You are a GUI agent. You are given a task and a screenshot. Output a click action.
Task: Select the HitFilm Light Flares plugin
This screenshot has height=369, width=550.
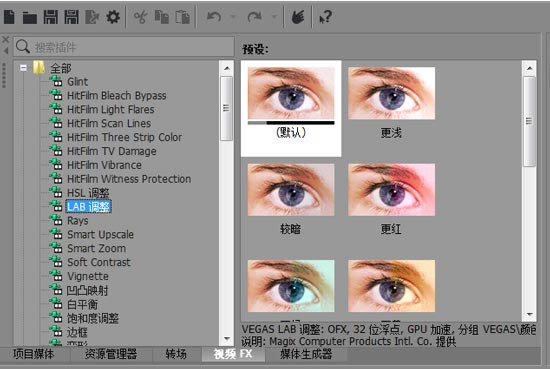pos(110,109)
